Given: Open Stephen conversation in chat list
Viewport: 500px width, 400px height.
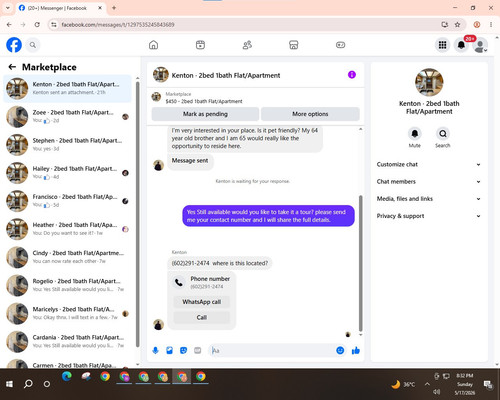Looking at the screenshot, I should [68, 145].
